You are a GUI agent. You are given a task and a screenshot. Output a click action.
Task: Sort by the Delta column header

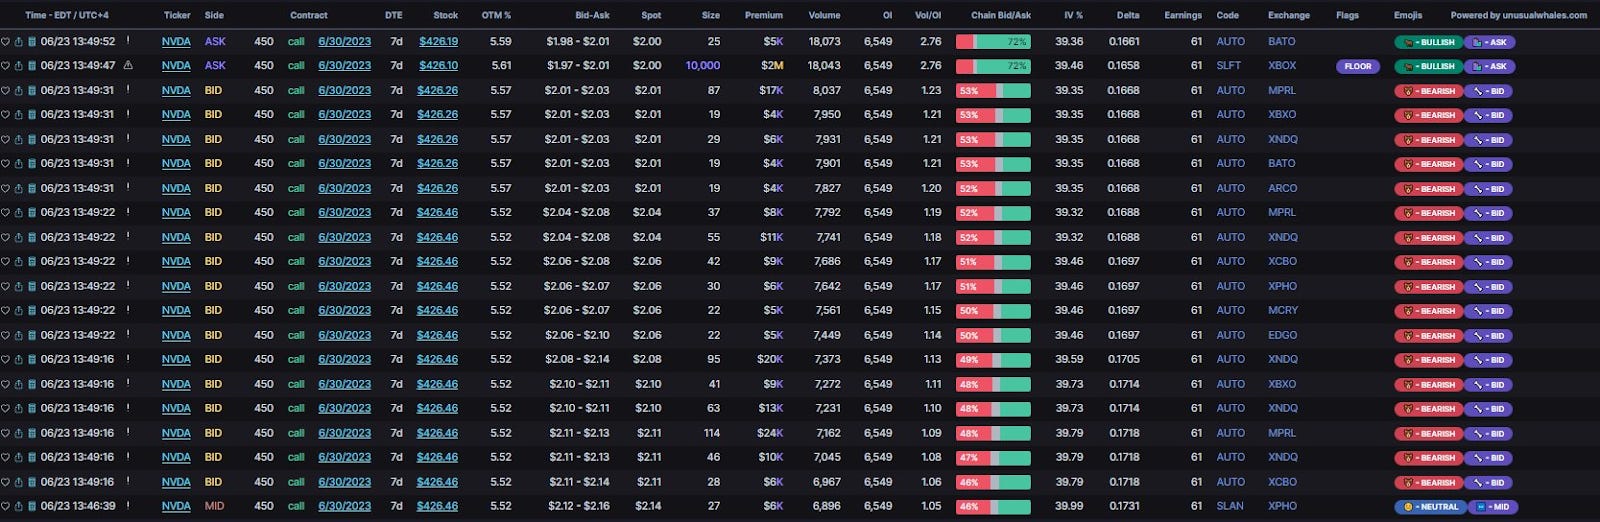[x=1128, y=15]
